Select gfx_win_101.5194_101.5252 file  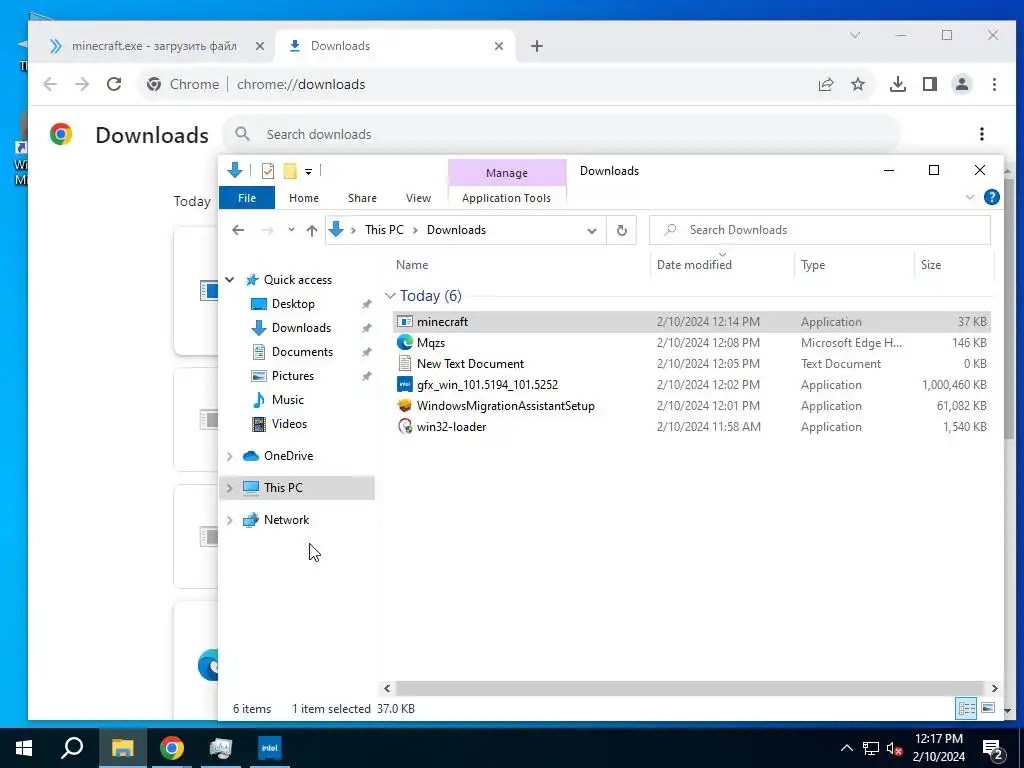[692, 385]
